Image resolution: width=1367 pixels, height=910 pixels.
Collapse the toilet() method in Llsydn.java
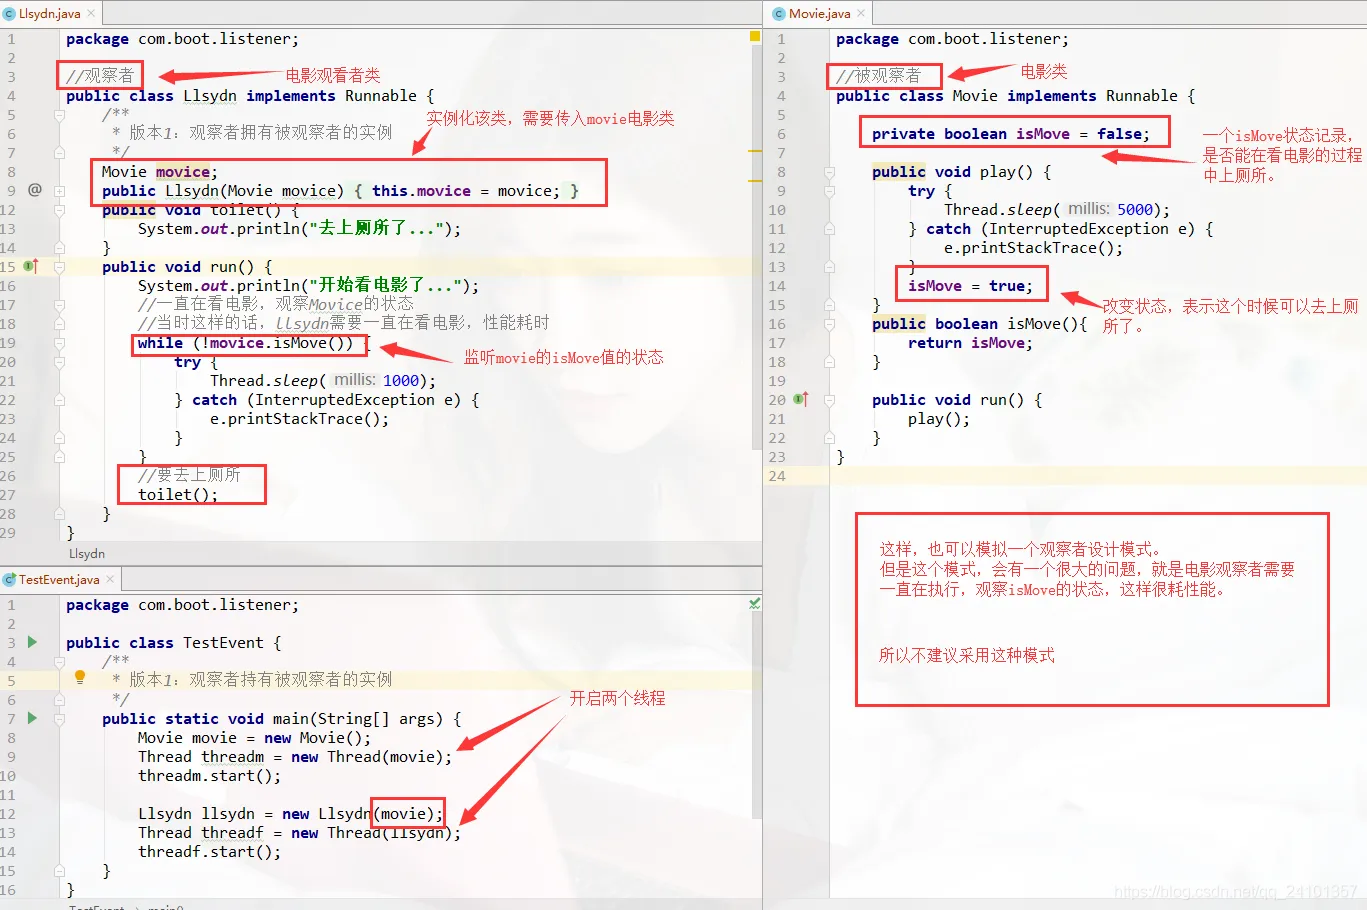pos(59,209)
